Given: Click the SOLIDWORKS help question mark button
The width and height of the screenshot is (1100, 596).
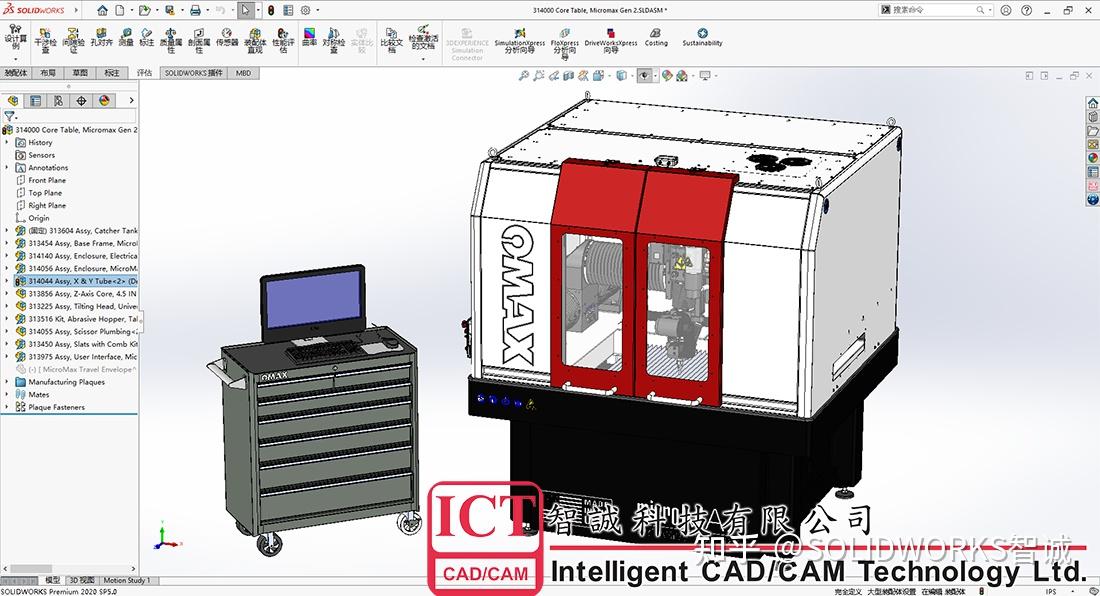Looking at the screenshot, I should [1026, 10].
